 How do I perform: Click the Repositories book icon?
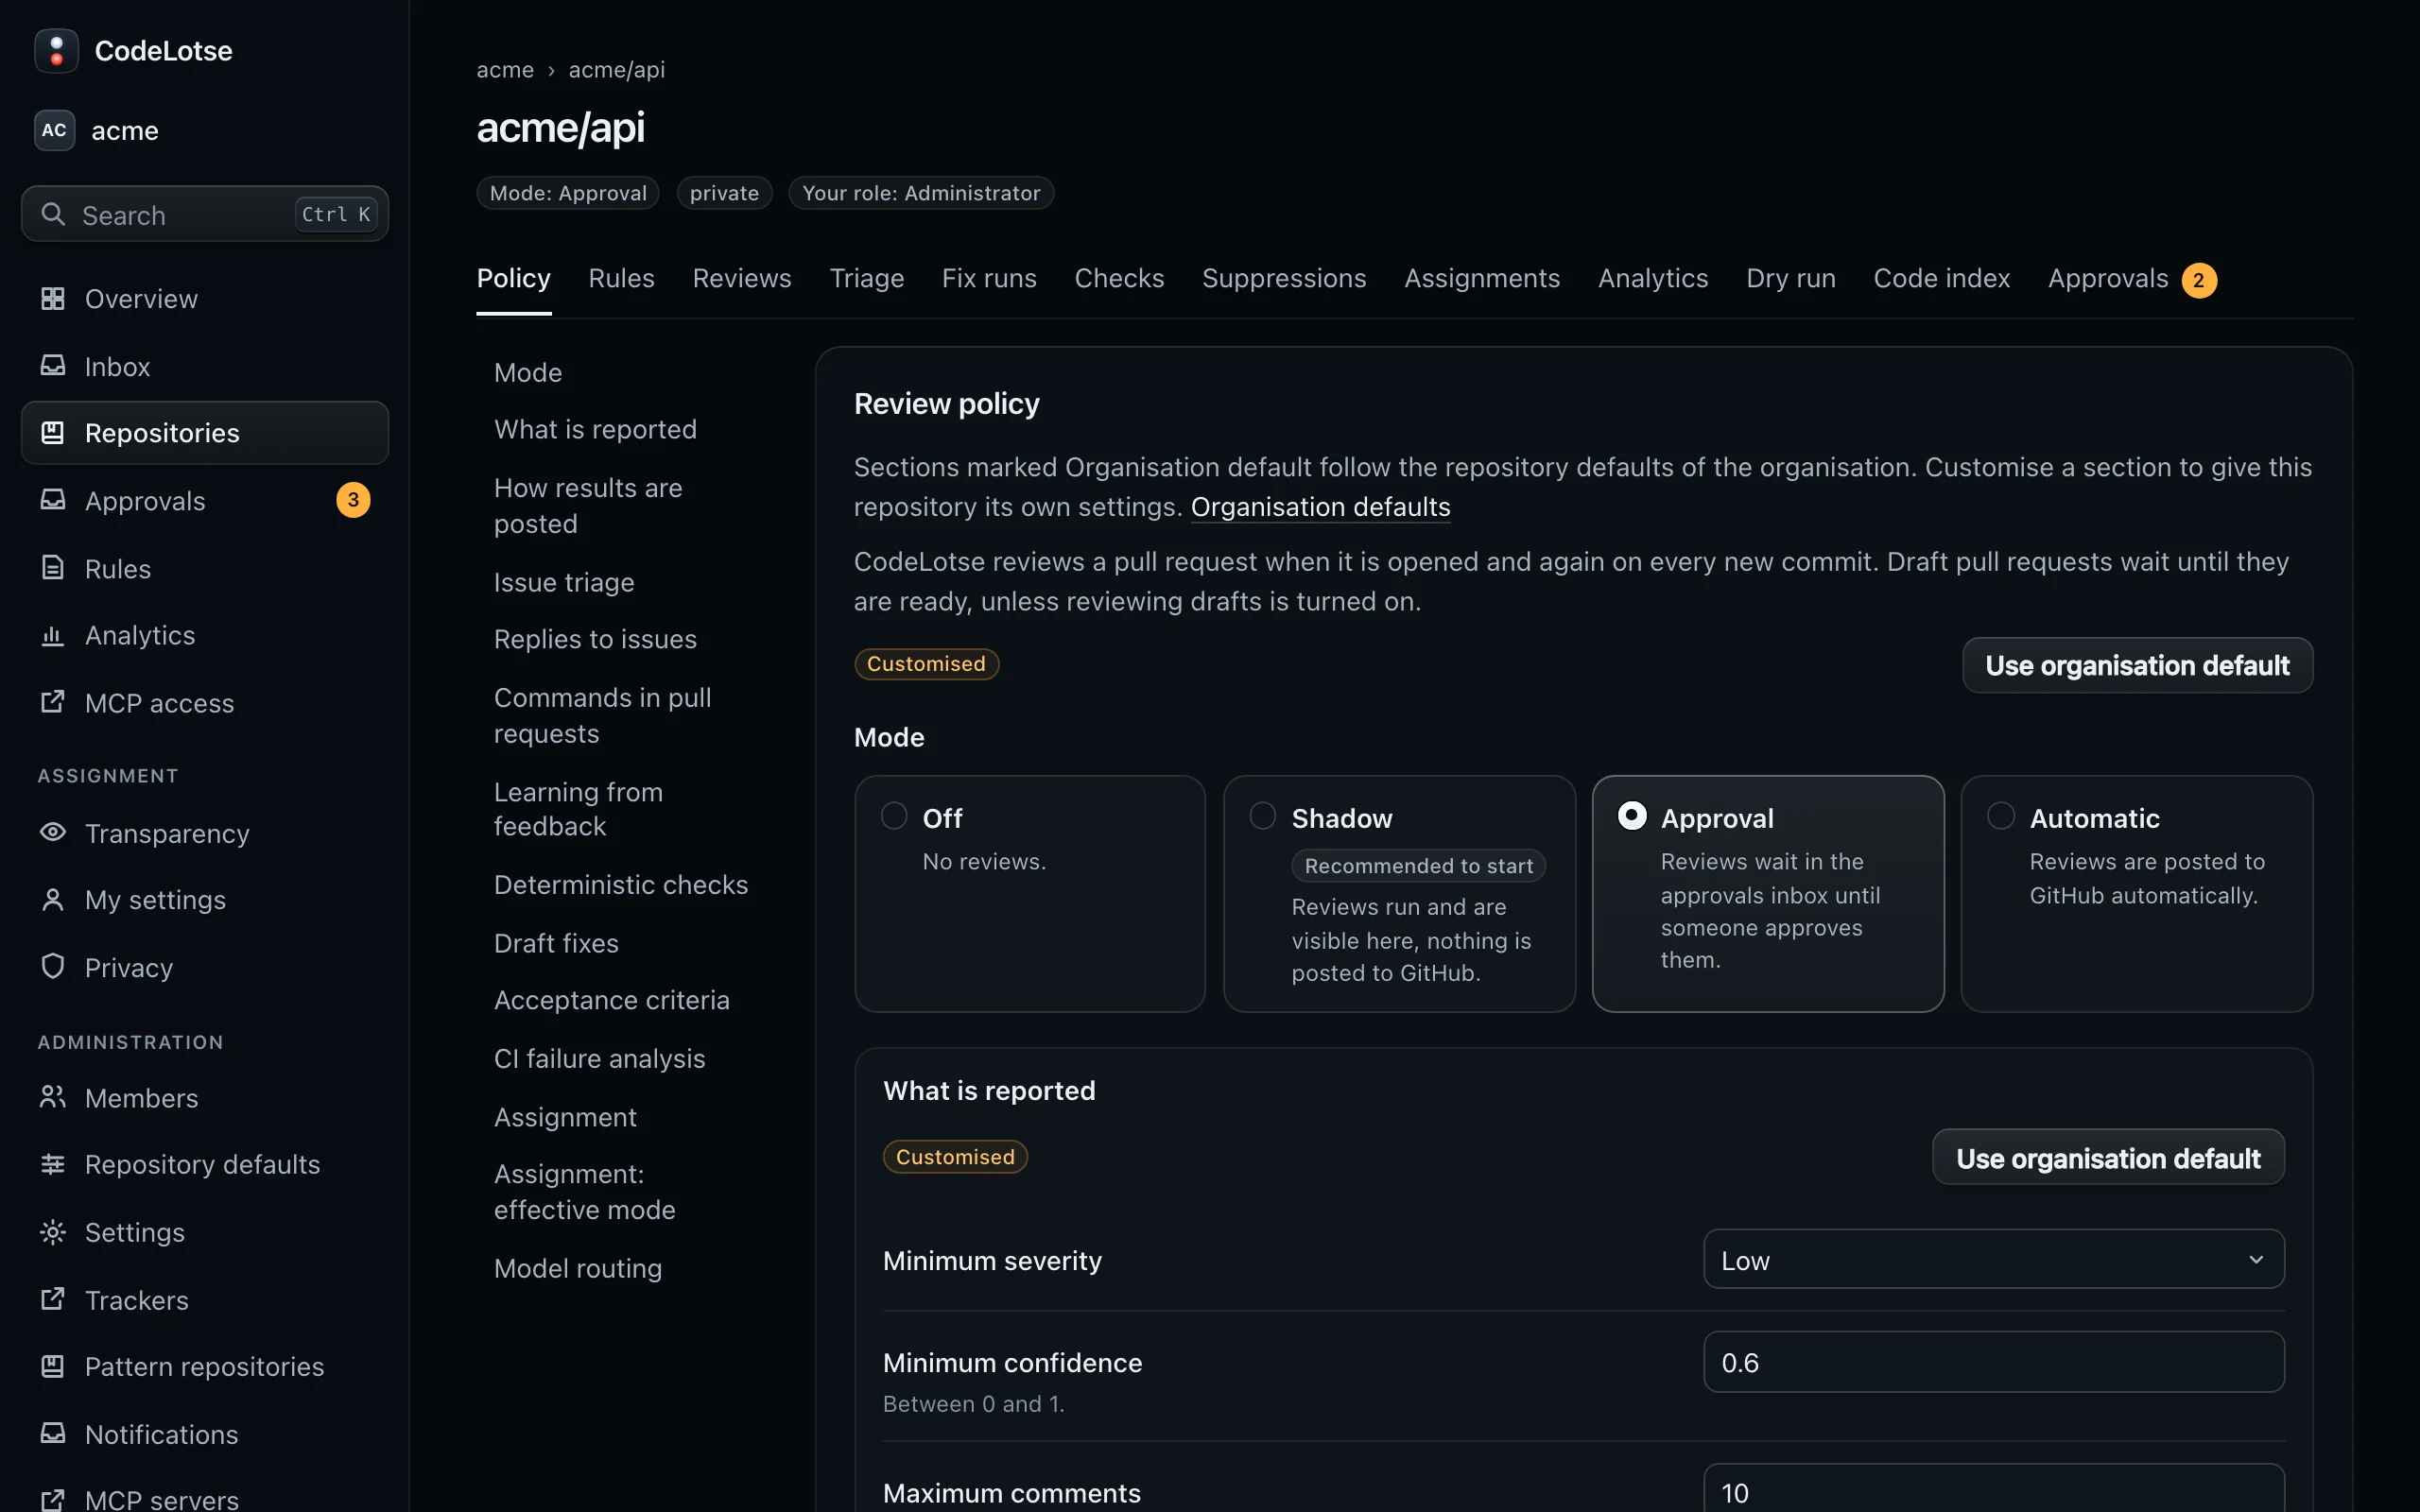[52, 432]
